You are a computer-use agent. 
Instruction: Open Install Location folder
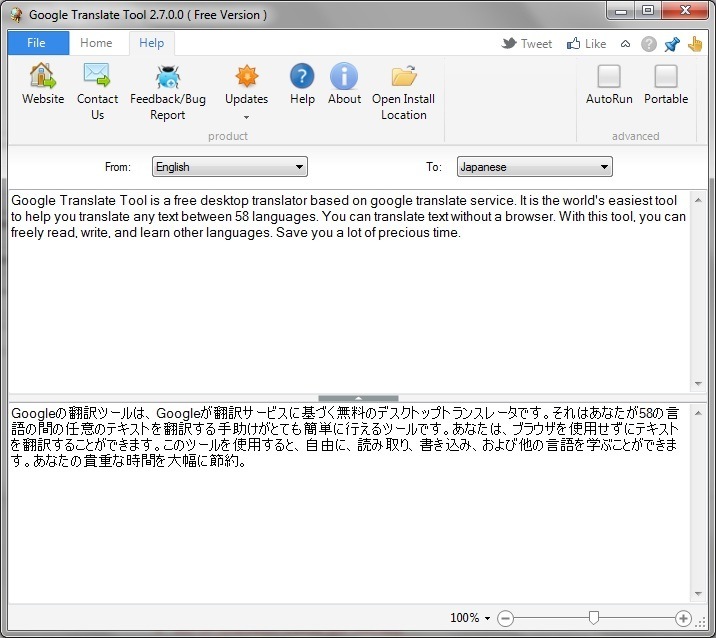[x=403, y=77]
